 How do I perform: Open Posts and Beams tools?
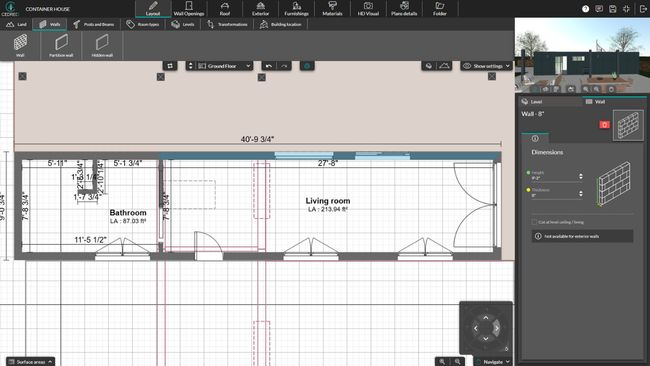[94, 24]
